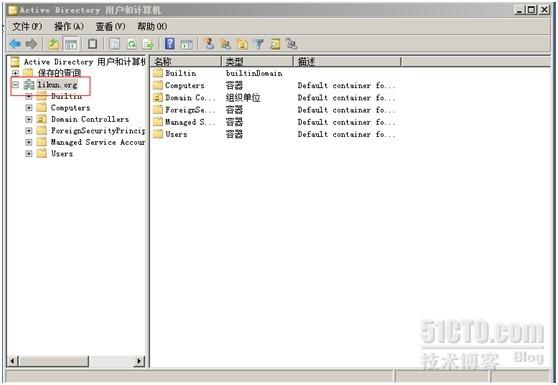Select Users in the left tree
558x385 pixels.
(x=62, y=153)
